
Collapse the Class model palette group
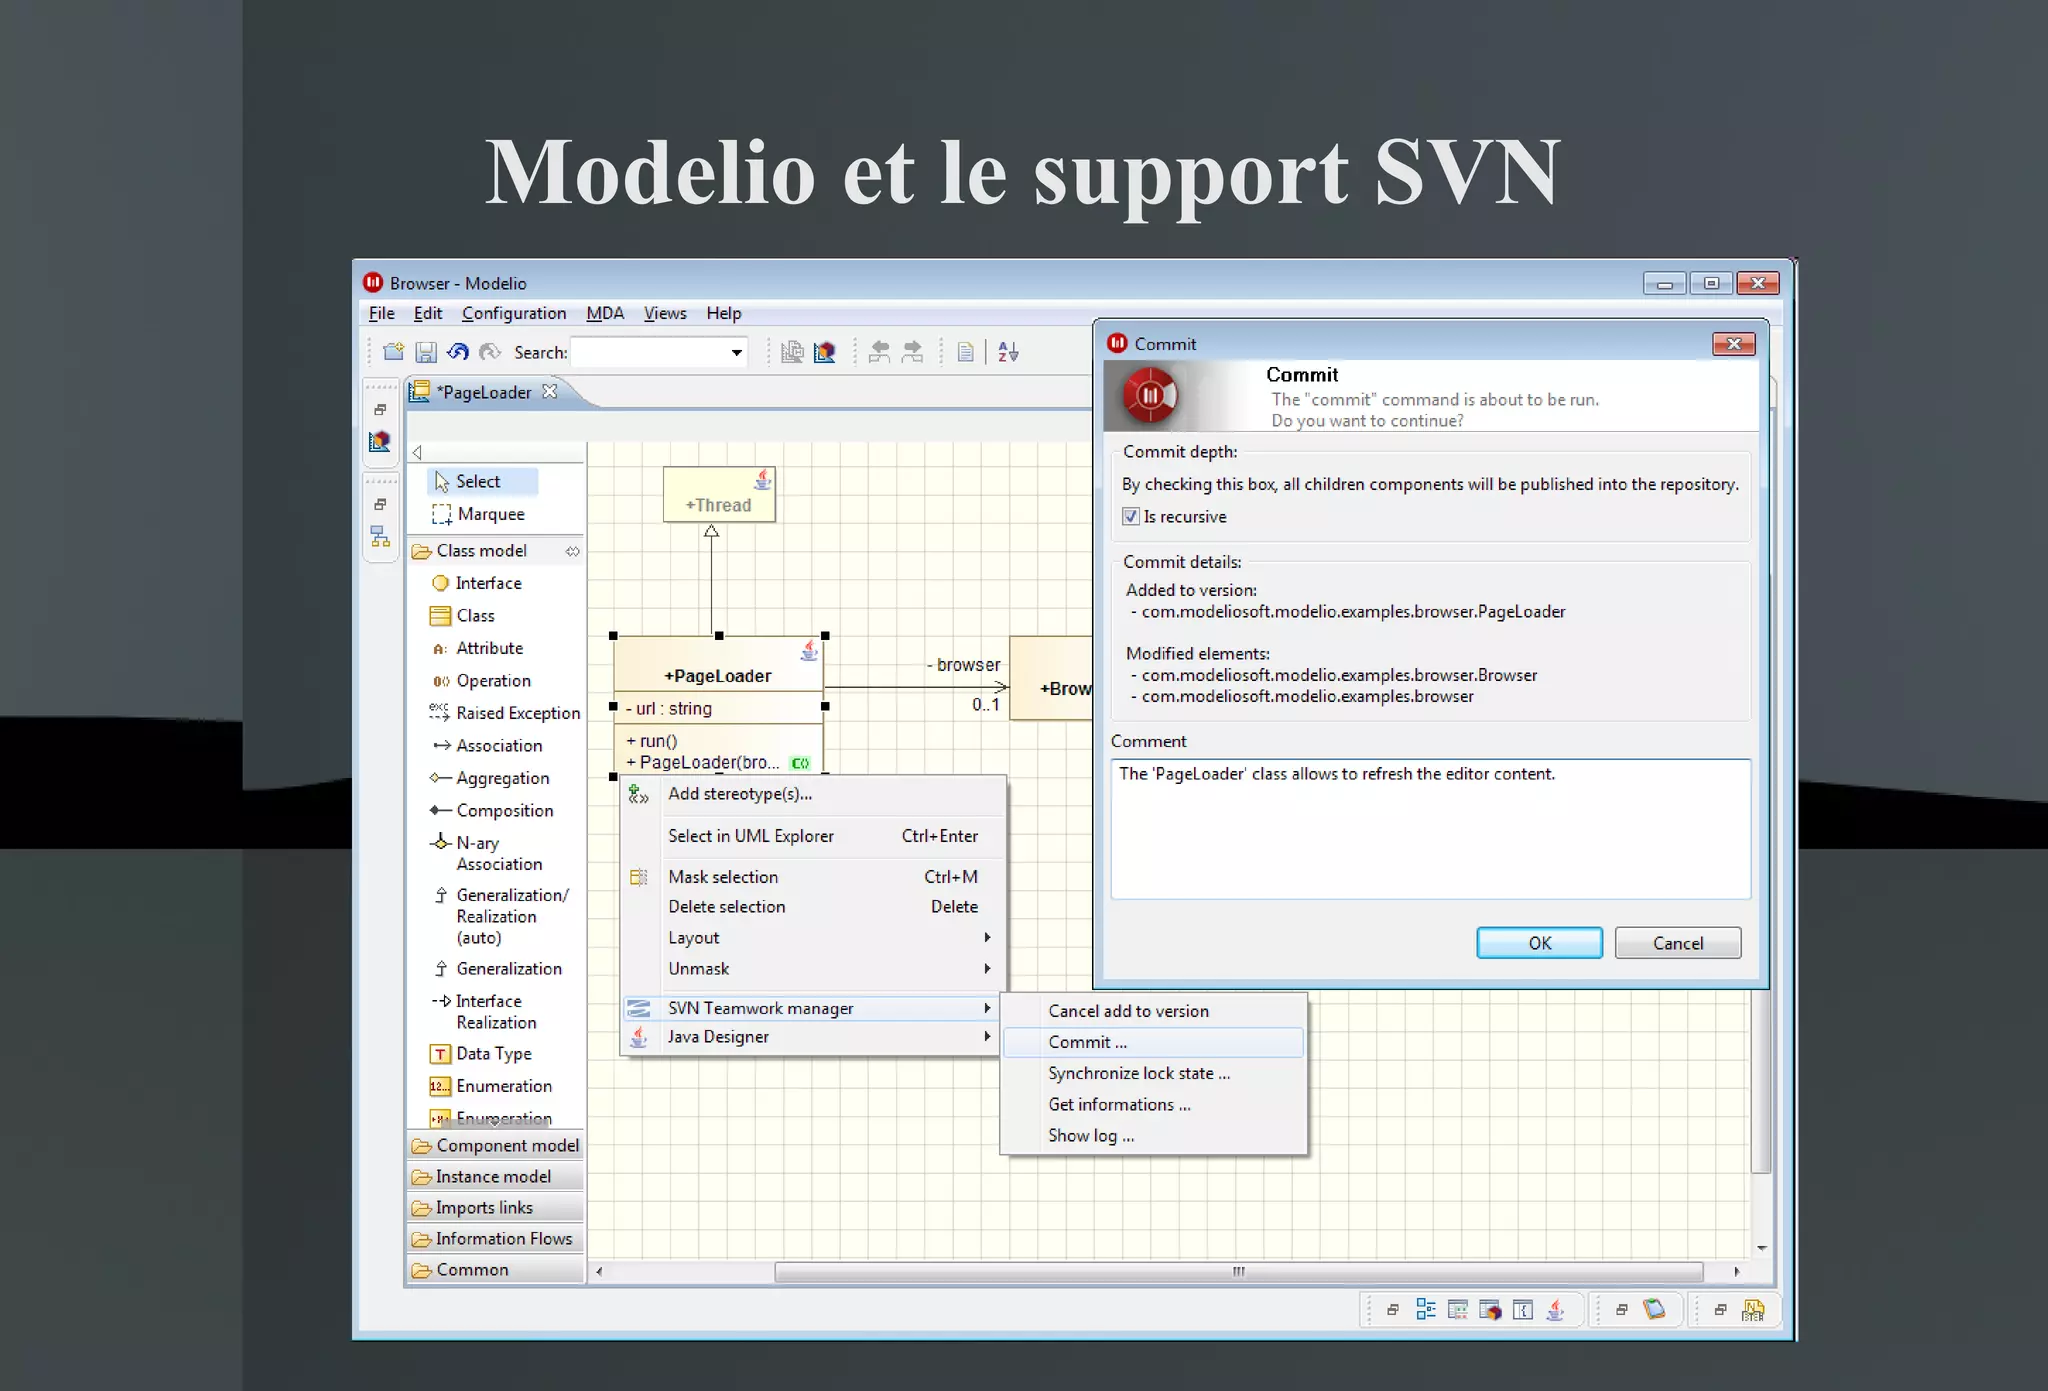[495, 551]
